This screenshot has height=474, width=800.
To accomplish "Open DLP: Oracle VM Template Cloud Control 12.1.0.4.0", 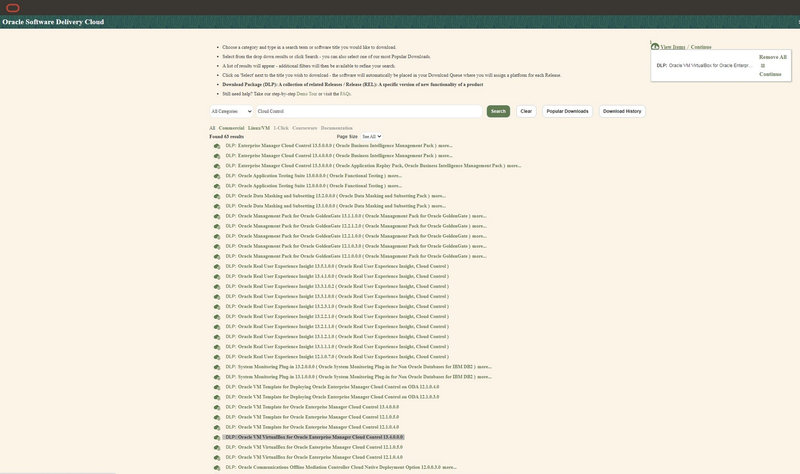I will [312, 427].
